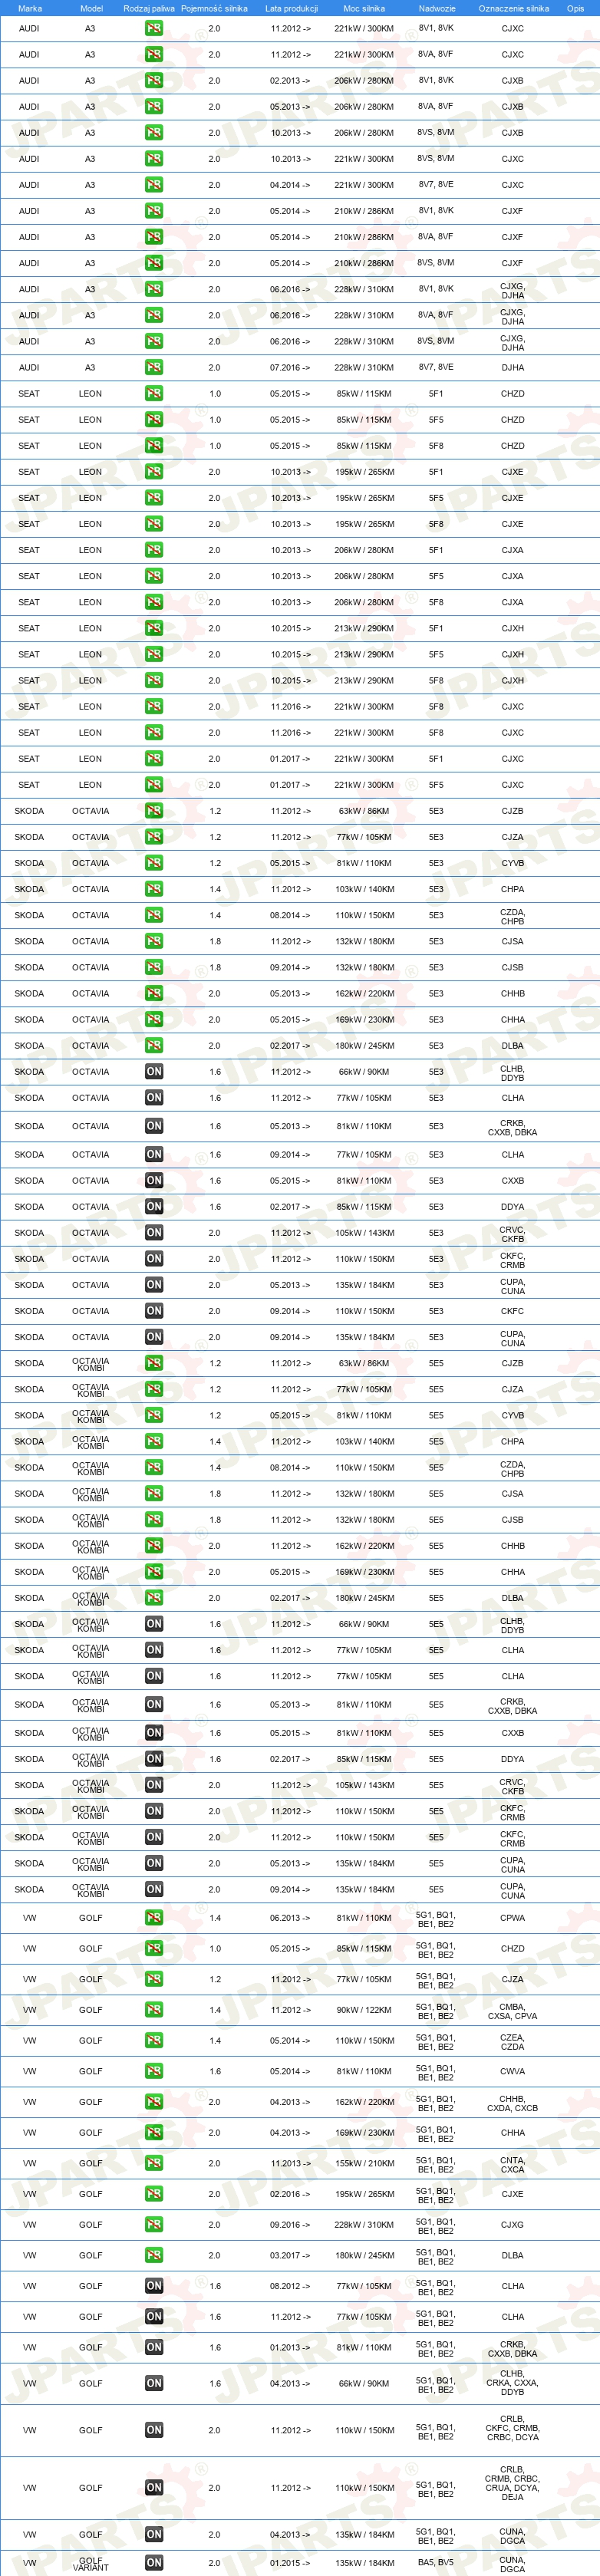Click diesel ON icon in Octavia 5E3 DDYA row
Viewport: 600px width, 2576px height.
coord(154,1207)
